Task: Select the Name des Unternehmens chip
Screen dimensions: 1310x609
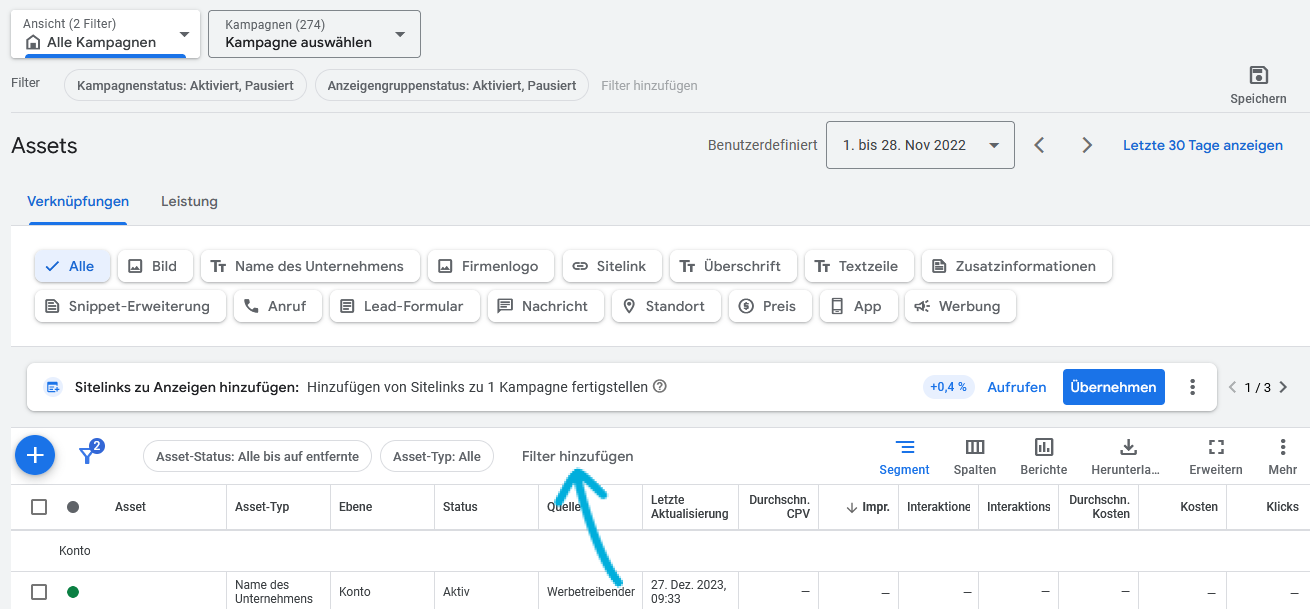Action: click(x=310, y=266)
